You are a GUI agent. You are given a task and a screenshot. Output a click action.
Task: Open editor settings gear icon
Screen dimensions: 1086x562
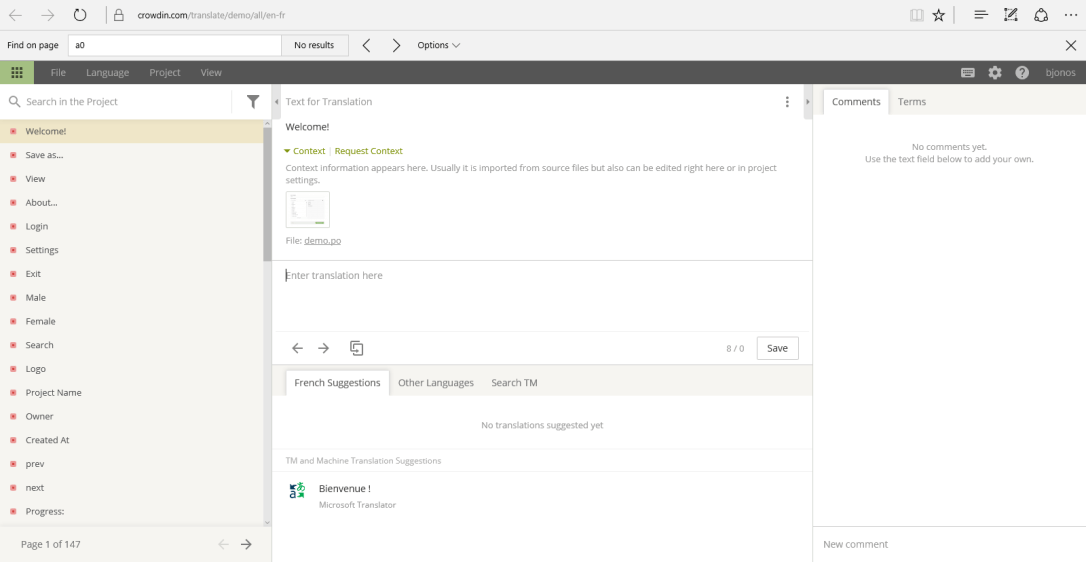click(x=995, y=73)
